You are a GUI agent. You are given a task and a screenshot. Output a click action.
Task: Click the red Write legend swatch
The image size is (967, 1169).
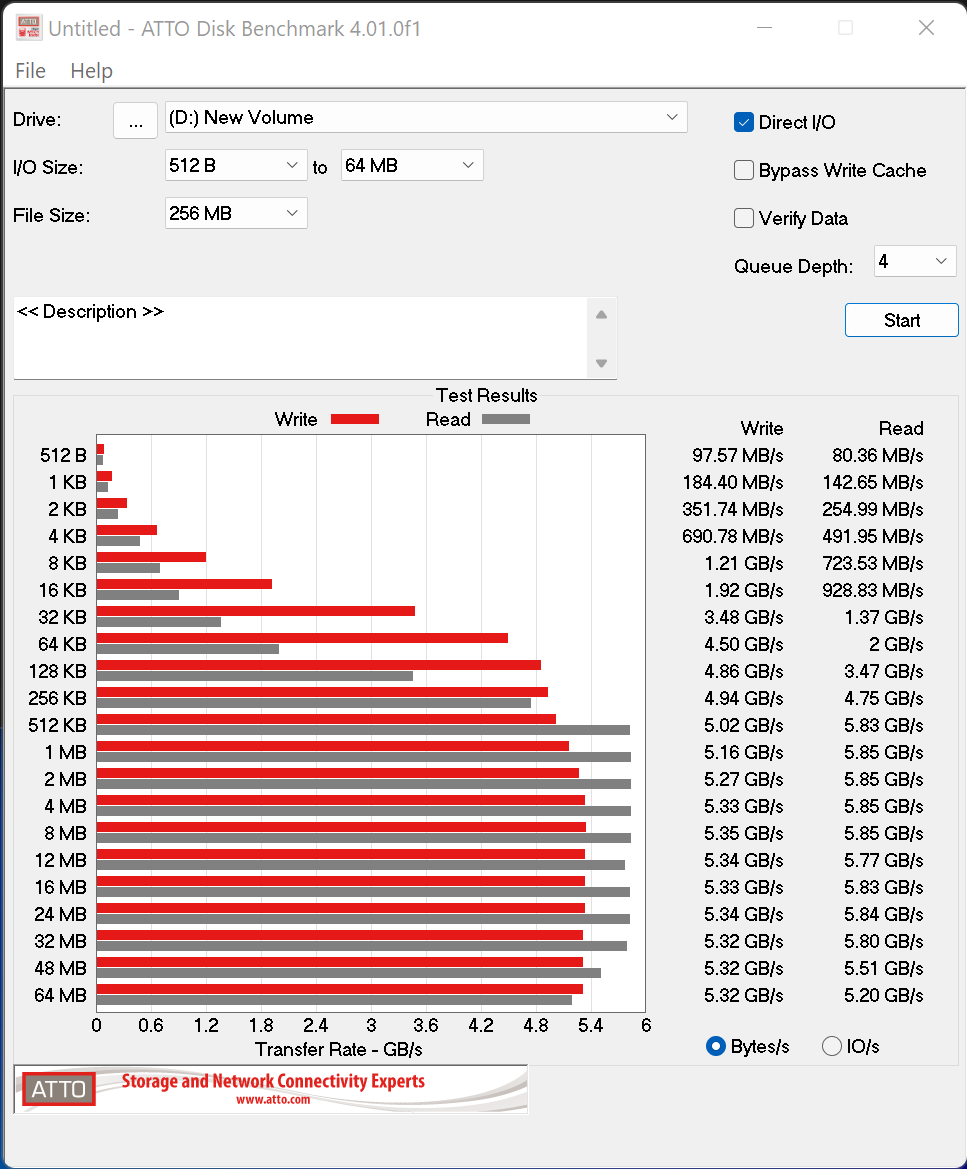pyautogui.click(x=354, y=419)
